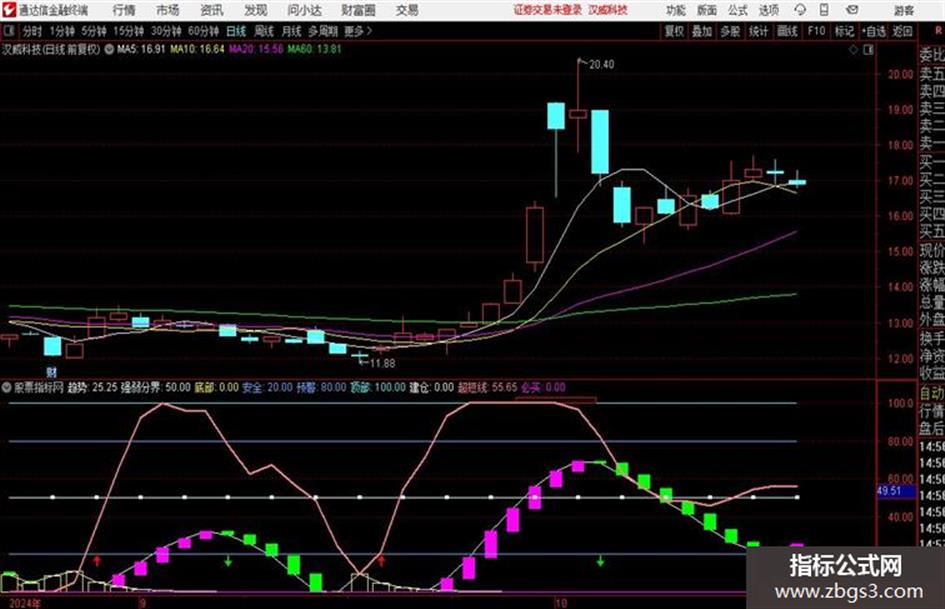Click the 强弱分界: 50.00 indicator value
945x609 pixels.
pos(155,388)
